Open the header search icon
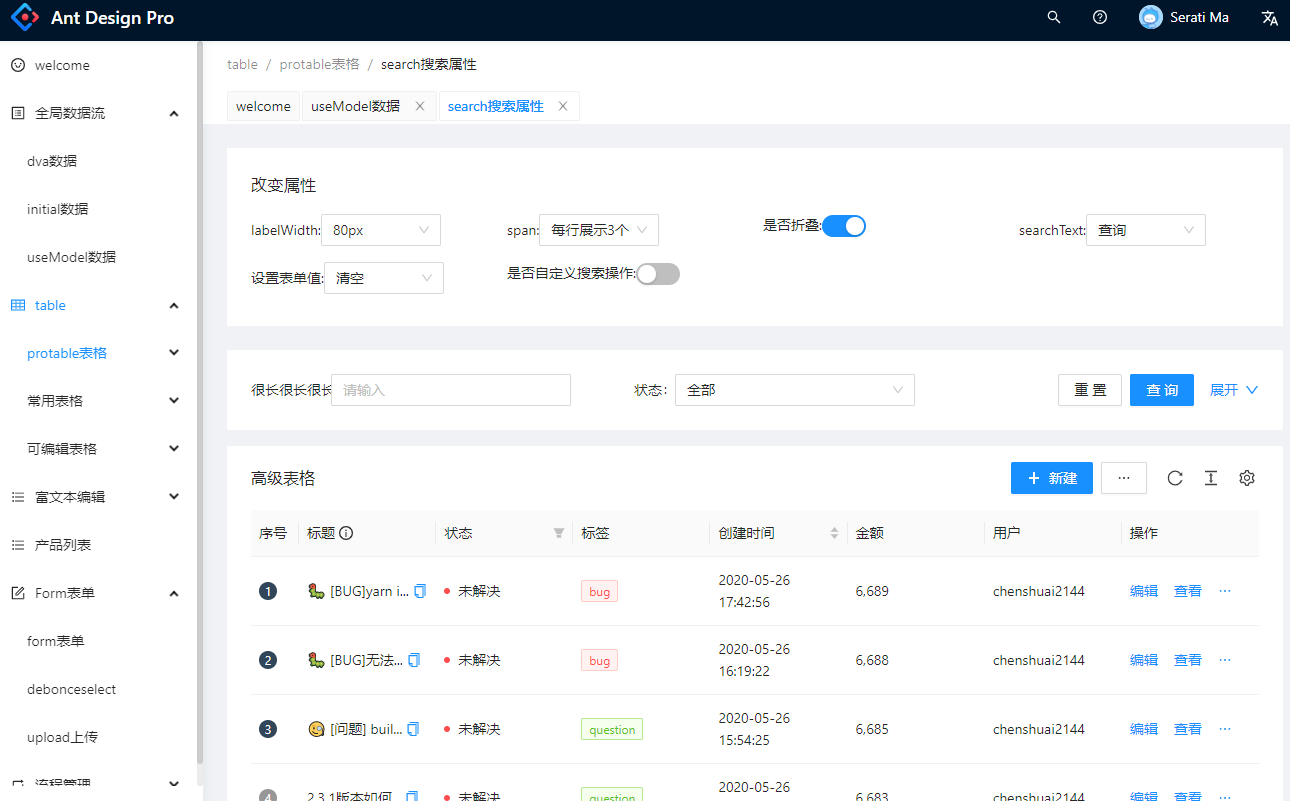 click(1054, 18)
